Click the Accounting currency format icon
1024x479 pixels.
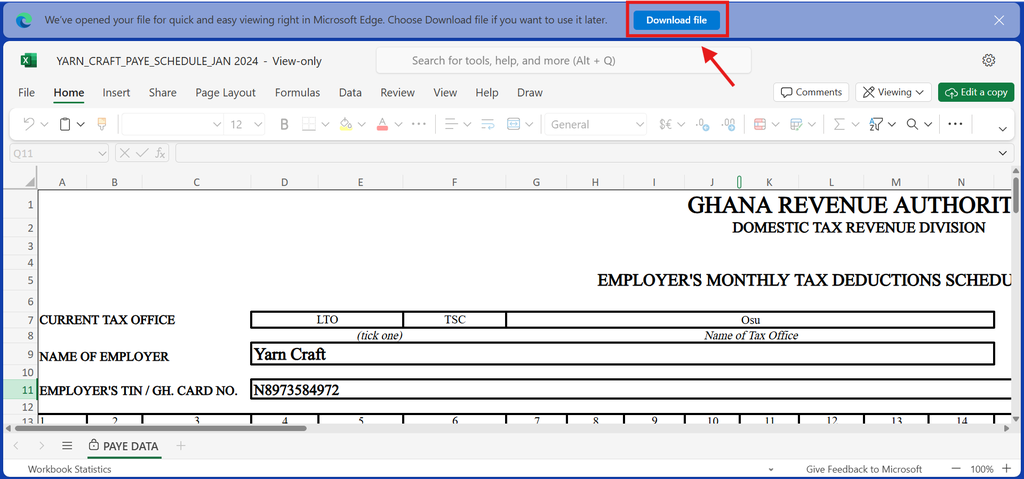(x=665, y=124)
